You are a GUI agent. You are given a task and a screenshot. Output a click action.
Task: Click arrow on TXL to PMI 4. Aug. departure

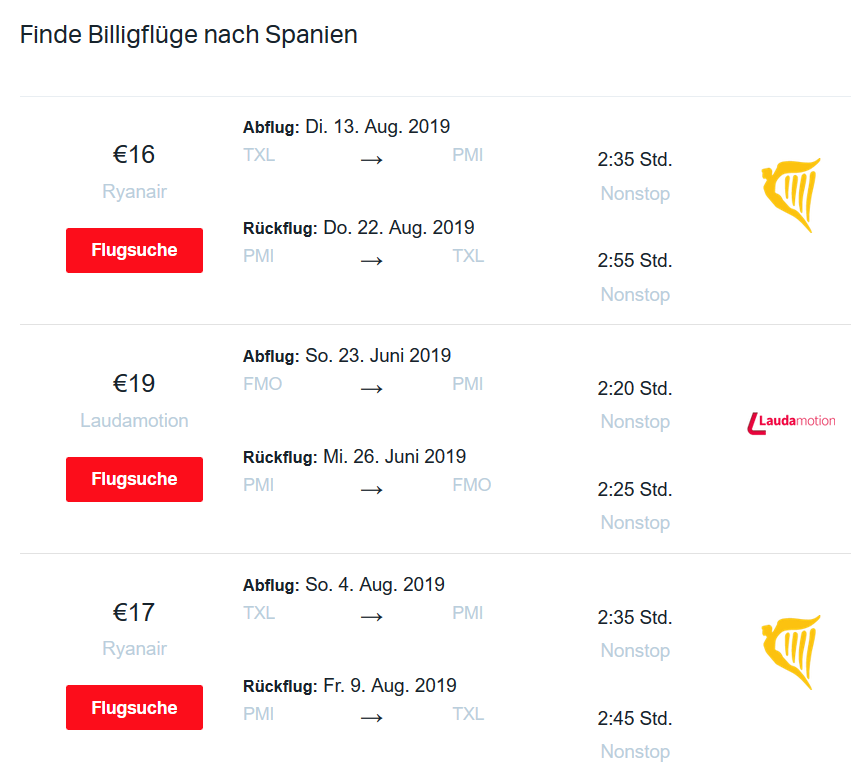(372, 618)
